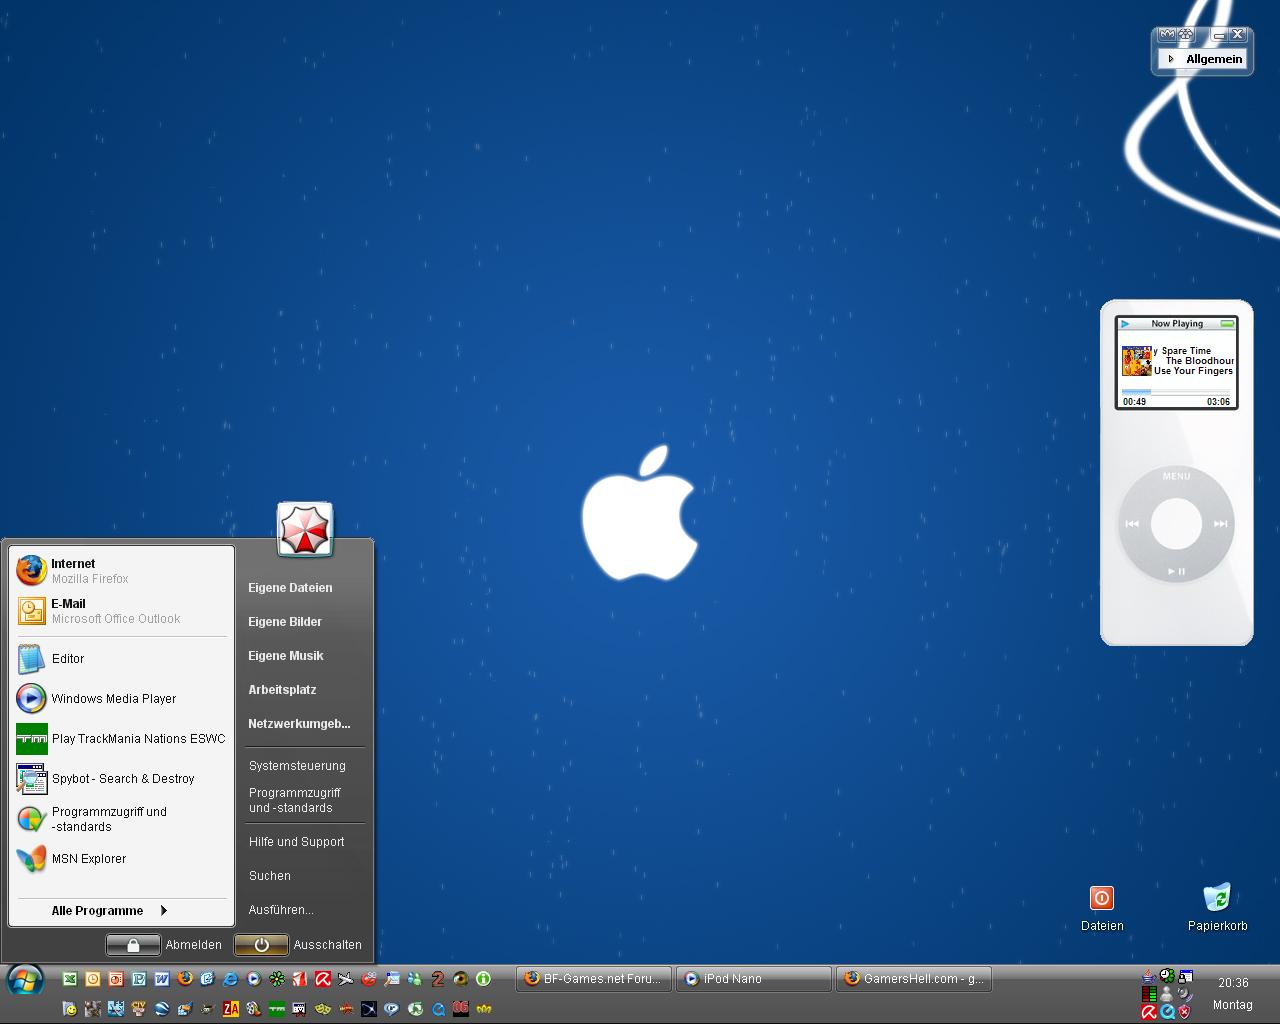Launch Editor from Start menu
Image resolution: width=1280 pixels, height=1024 pixels.
[x=121, y=659]
